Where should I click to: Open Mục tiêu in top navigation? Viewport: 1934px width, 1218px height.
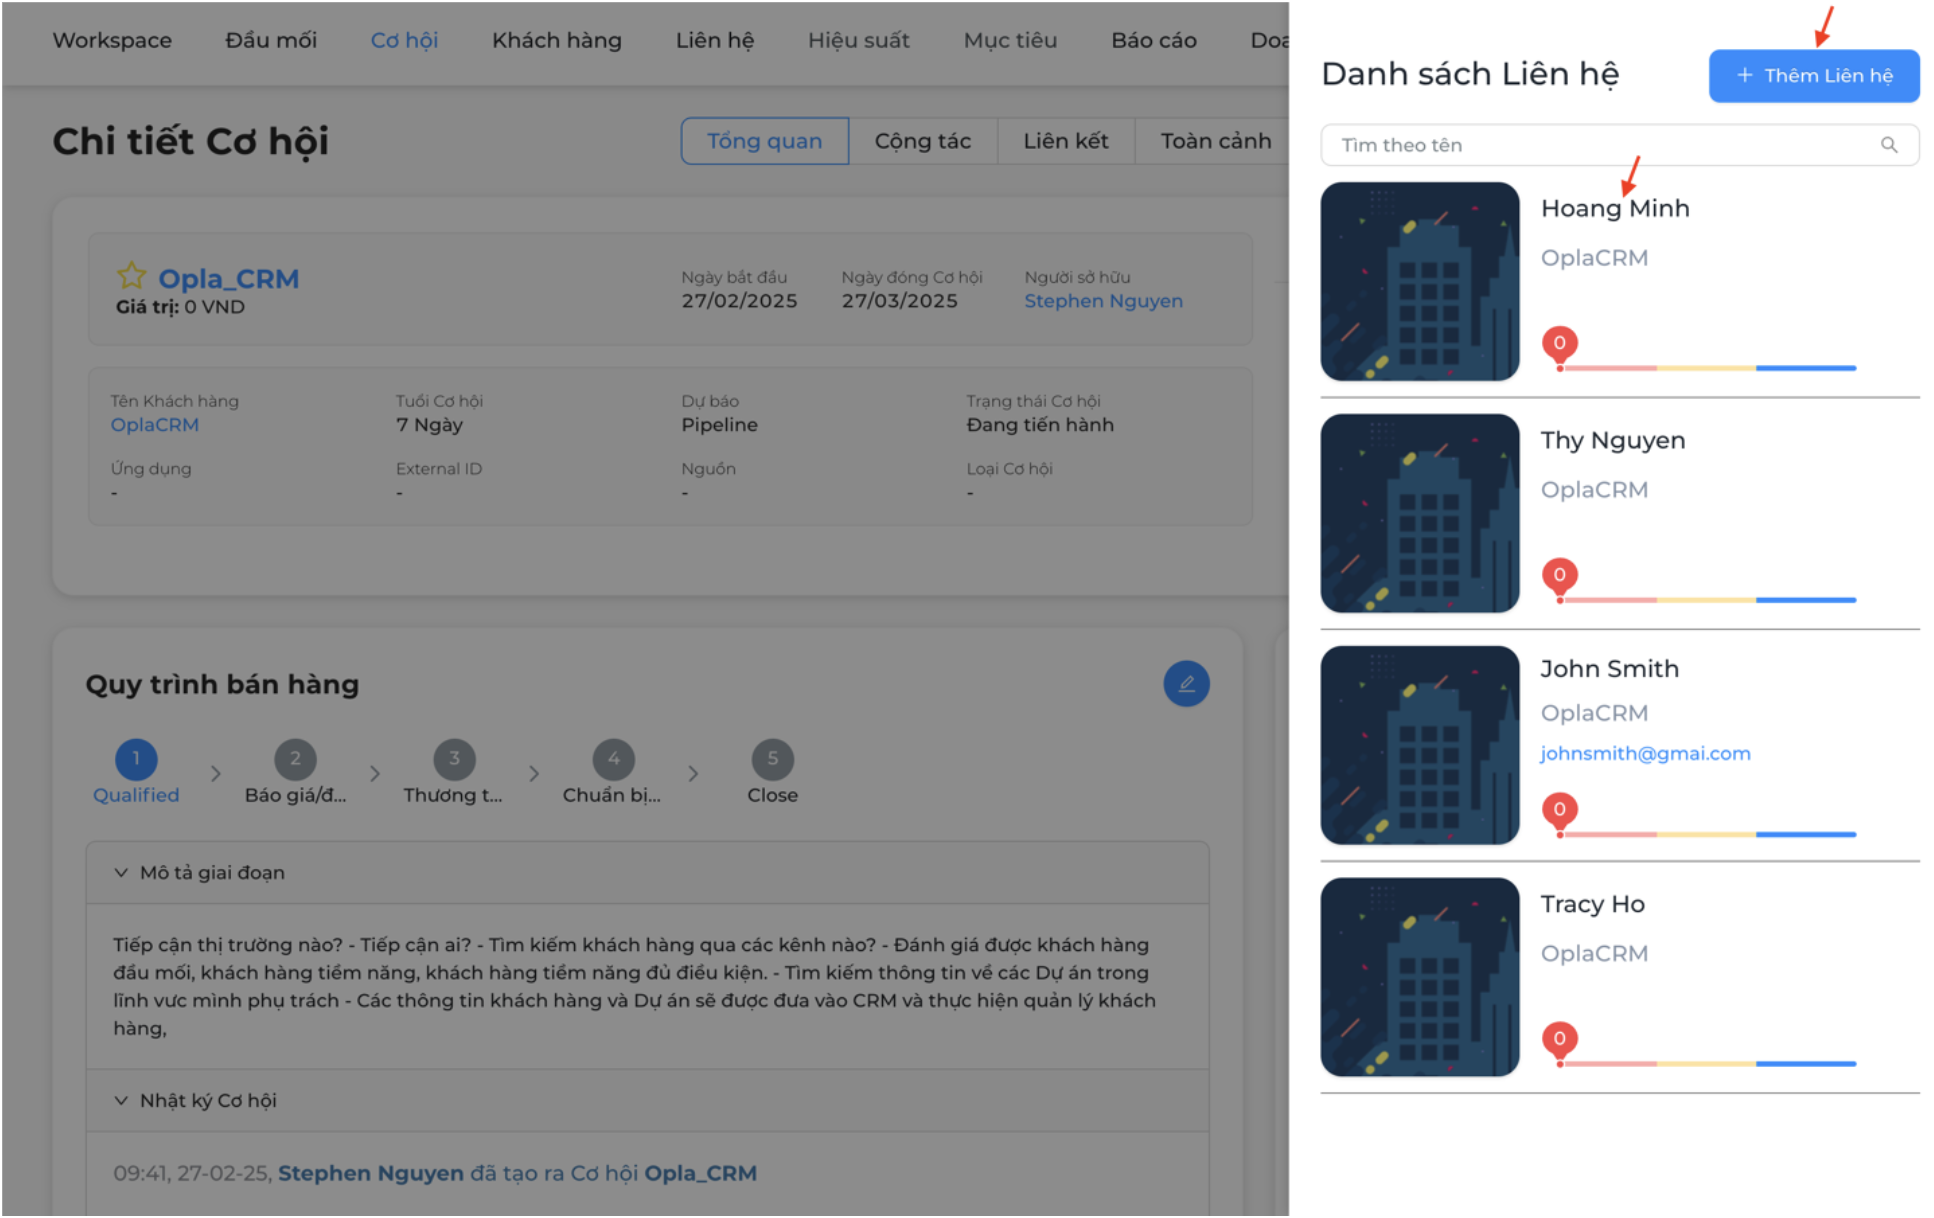point(1010,41)
